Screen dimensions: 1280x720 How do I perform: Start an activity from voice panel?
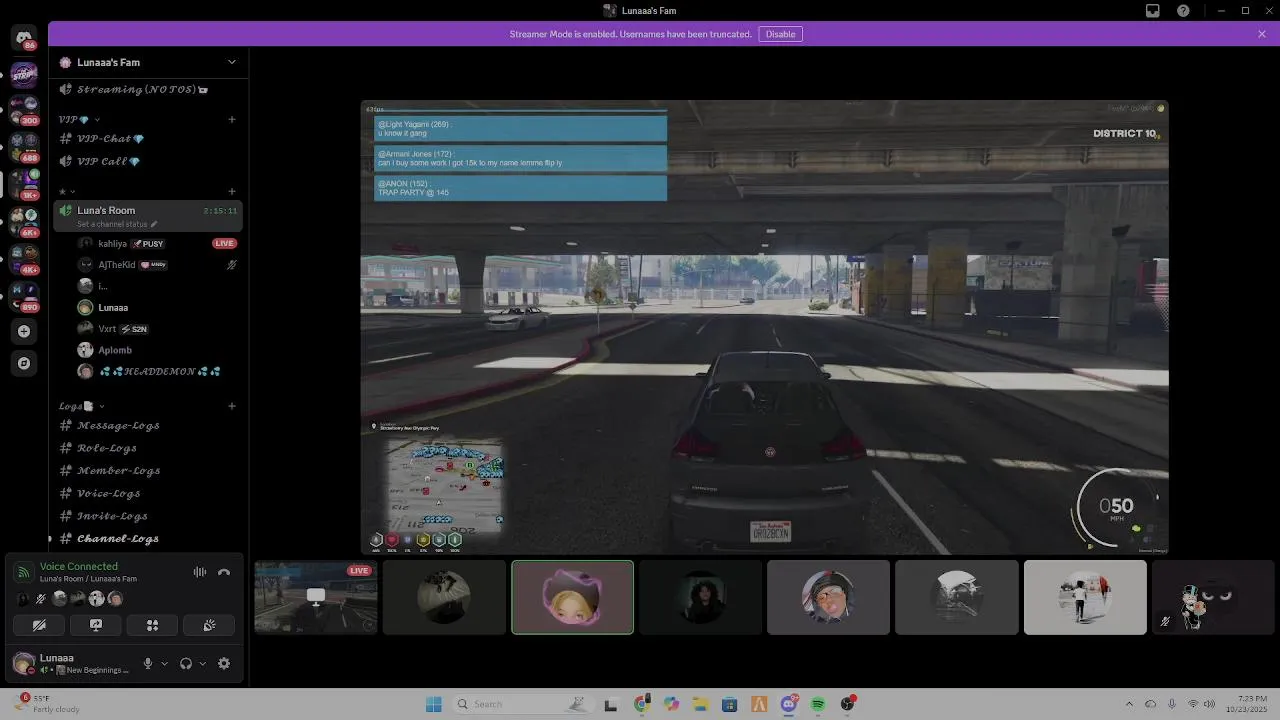click(153, 625)
